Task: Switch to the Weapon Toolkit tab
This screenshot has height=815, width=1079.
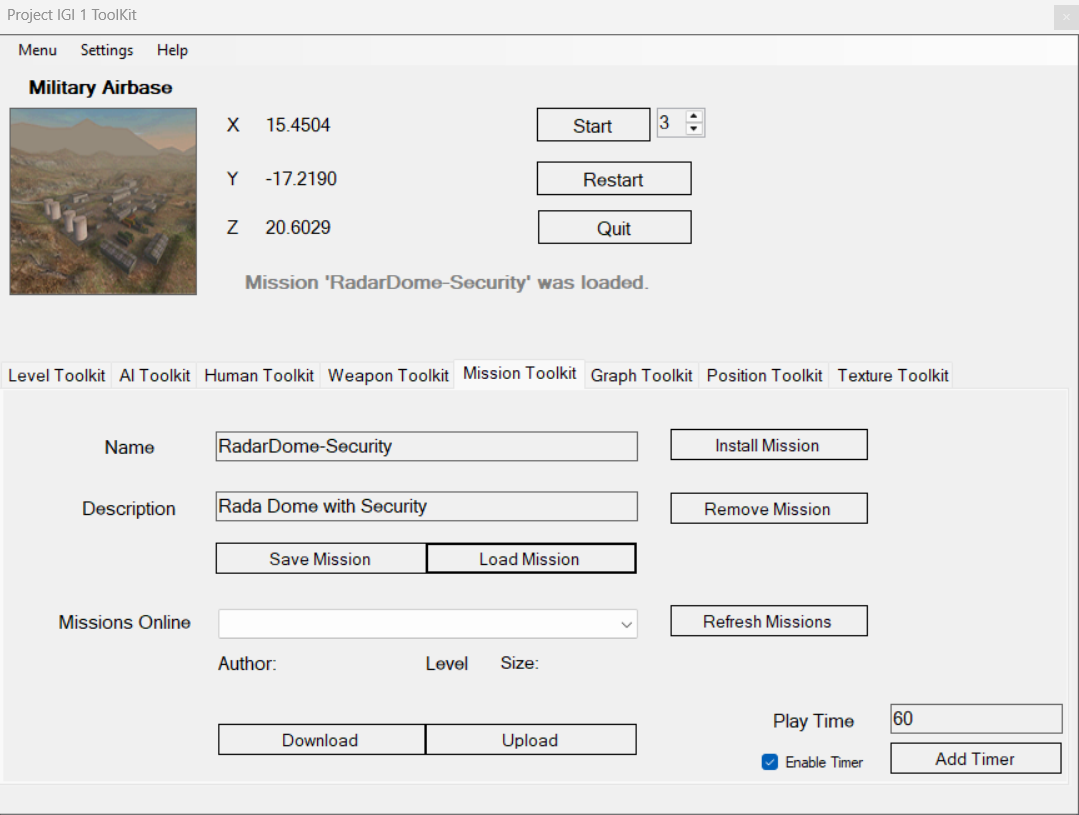Action: click(x=388, y=375)
